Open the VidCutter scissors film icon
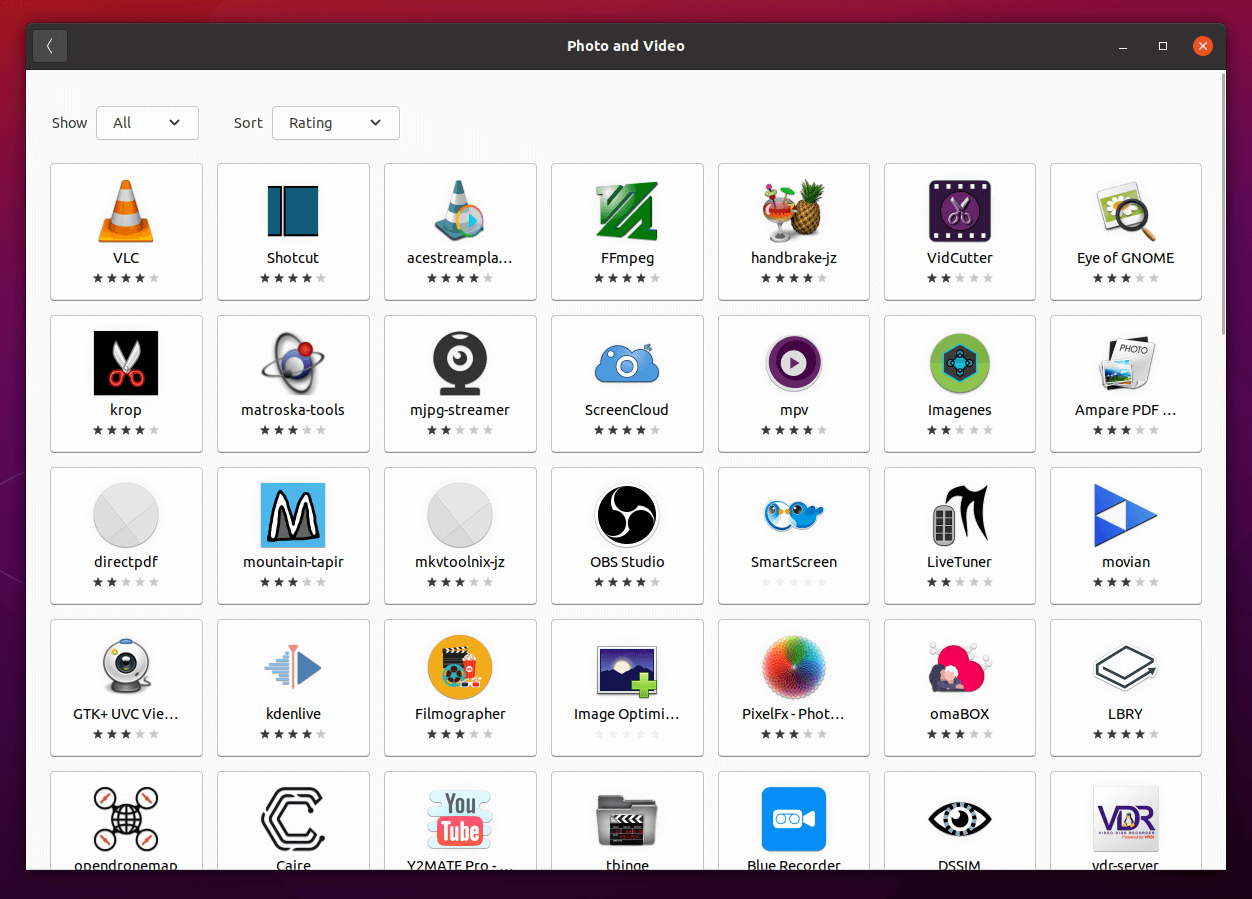The width and height of the screenshot is (1252, 899). point(960,211)
